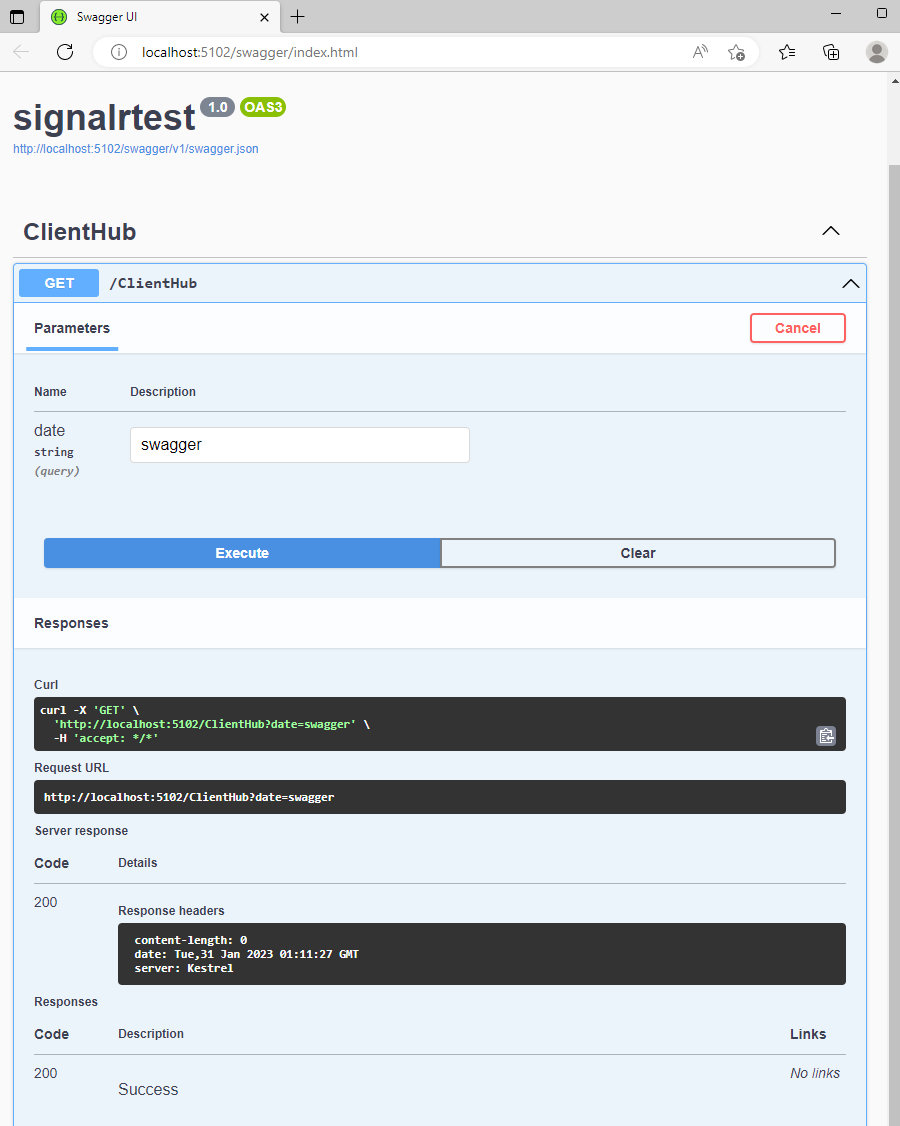Focus the date parameter input field

point(300,445)
